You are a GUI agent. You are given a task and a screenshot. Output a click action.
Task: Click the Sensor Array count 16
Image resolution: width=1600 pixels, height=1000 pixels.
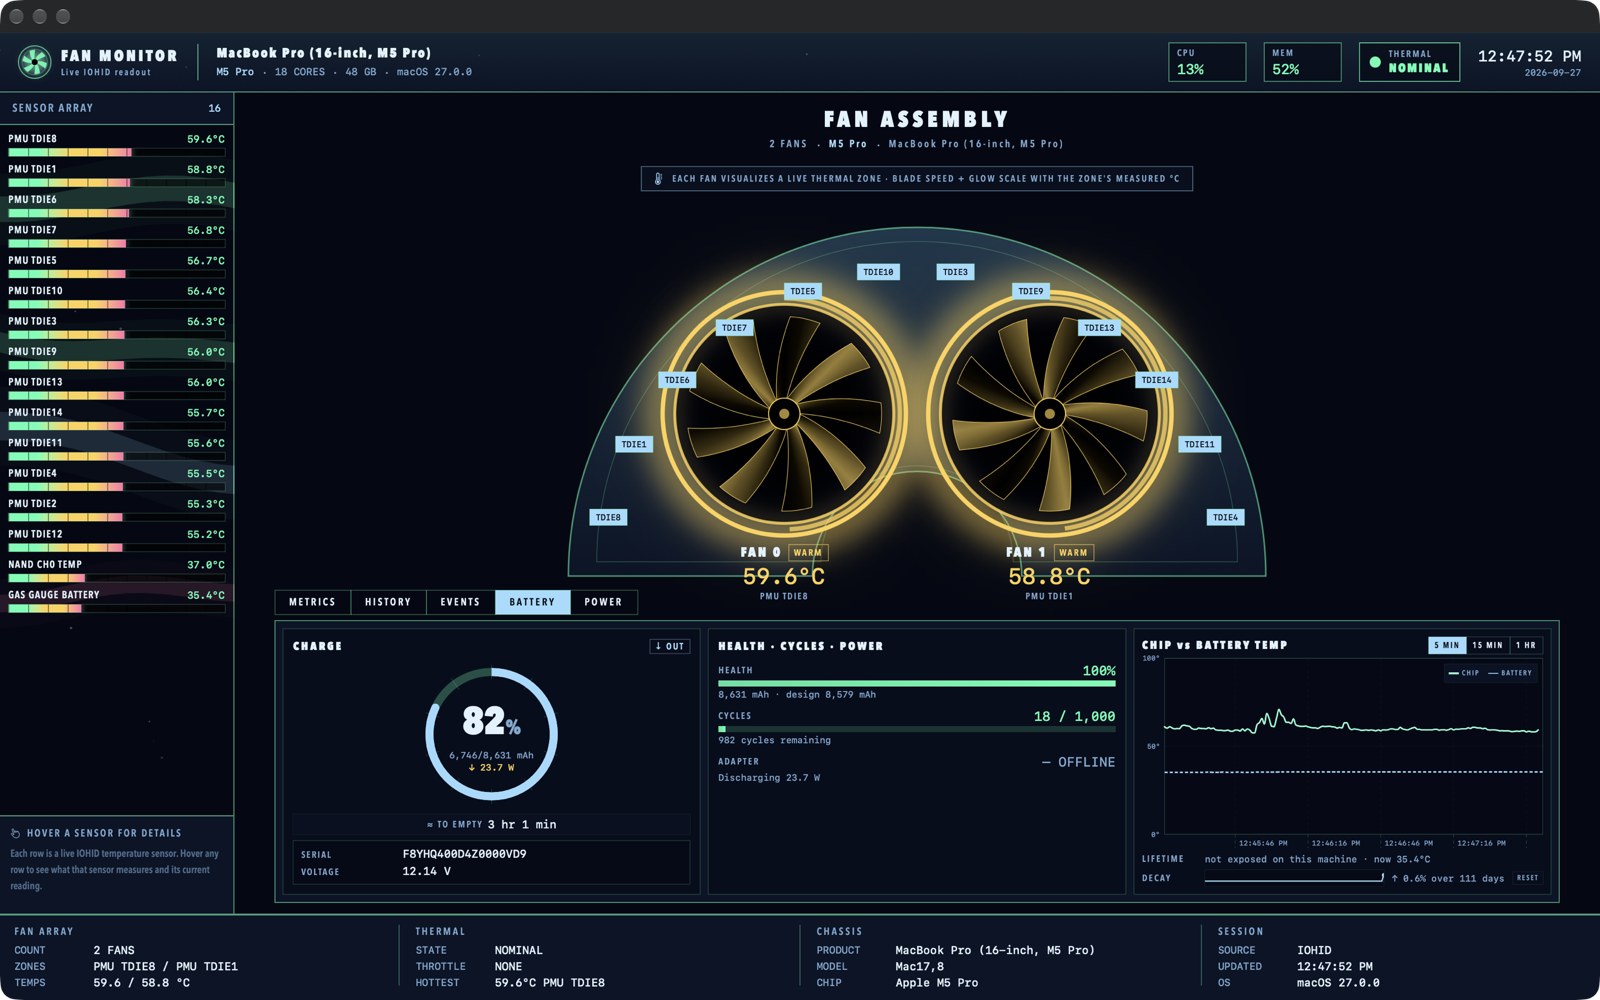(214, 108)
